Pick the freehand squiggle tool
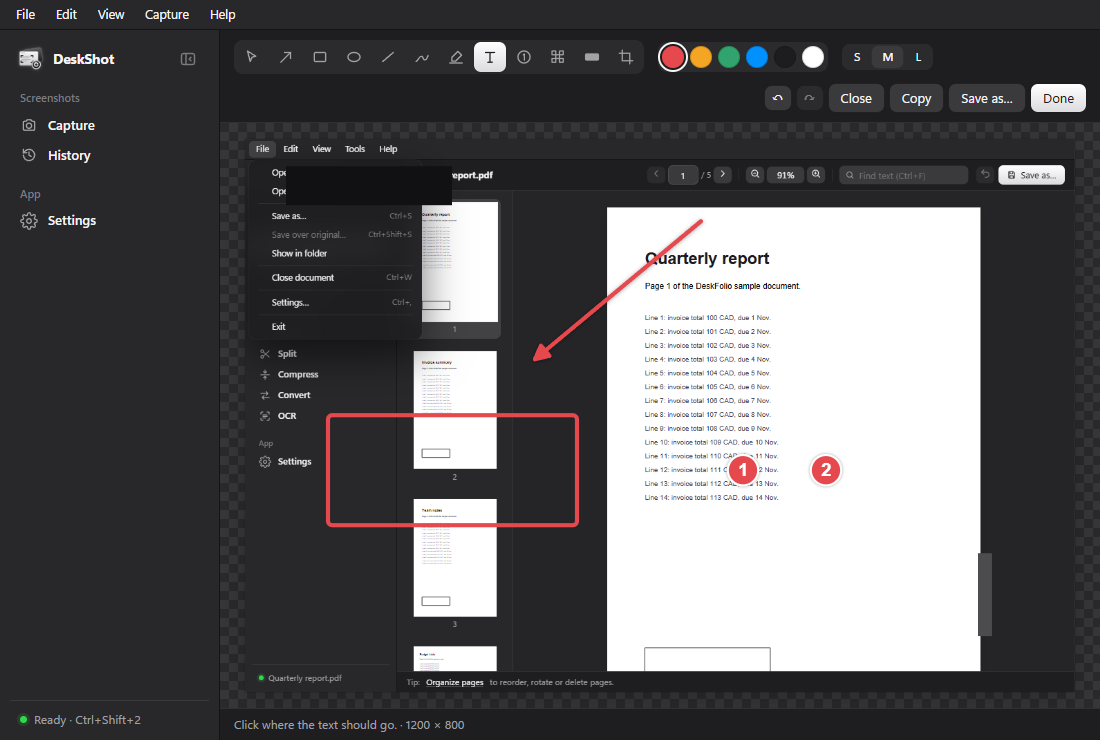 click(x=422, y=58)
